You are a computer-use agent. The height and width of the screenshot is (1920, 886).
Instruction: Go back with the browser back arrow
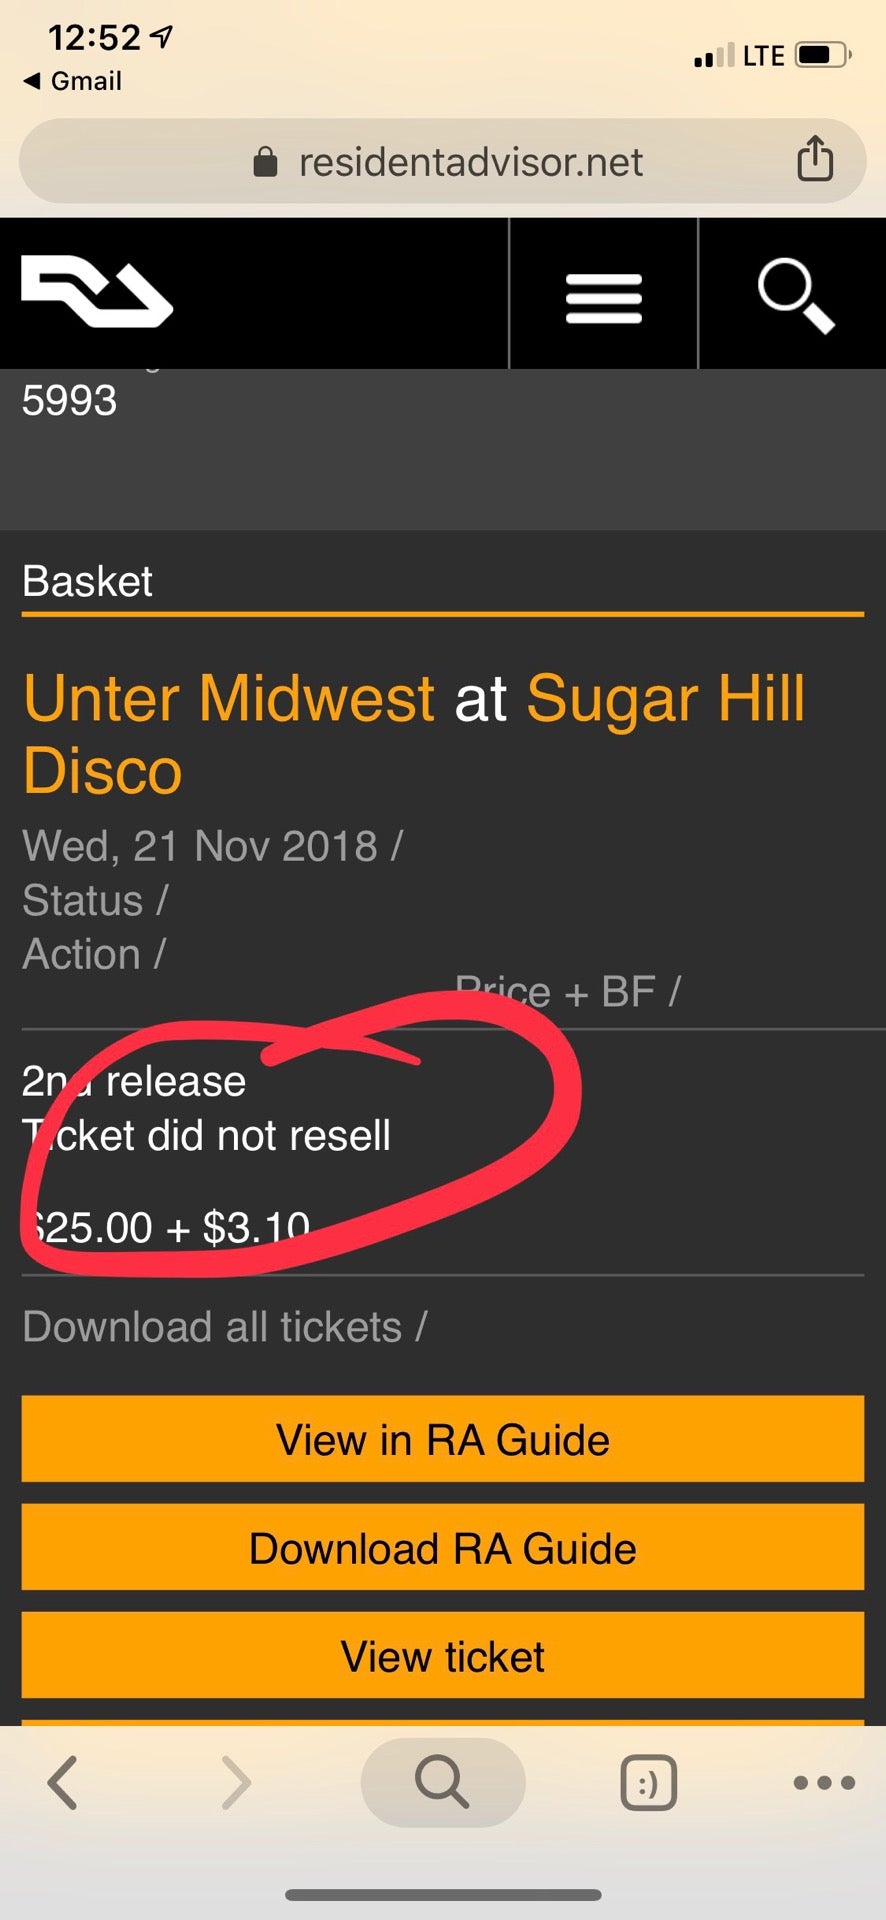click(x=62, y=1782)
